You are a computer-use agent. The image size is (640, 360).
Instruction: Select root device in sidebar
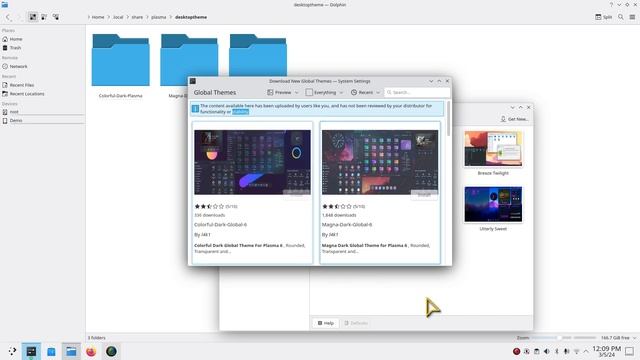coord(42,112)
